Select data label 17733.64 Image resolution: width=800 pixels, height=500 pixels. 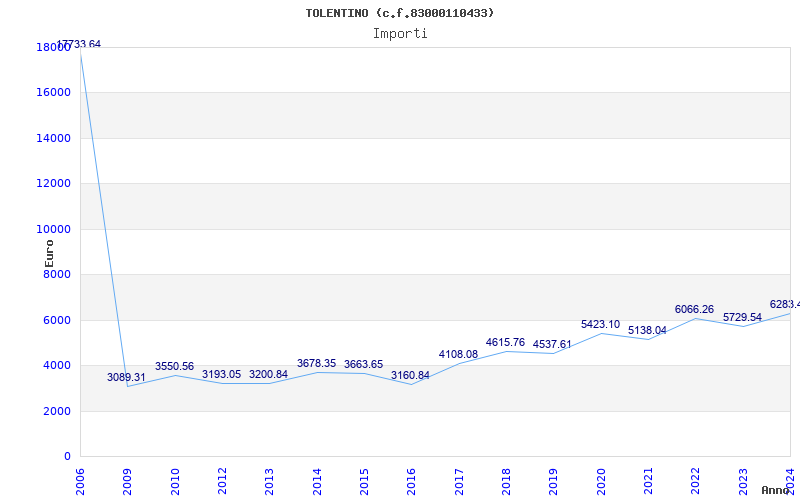(78, 44)
